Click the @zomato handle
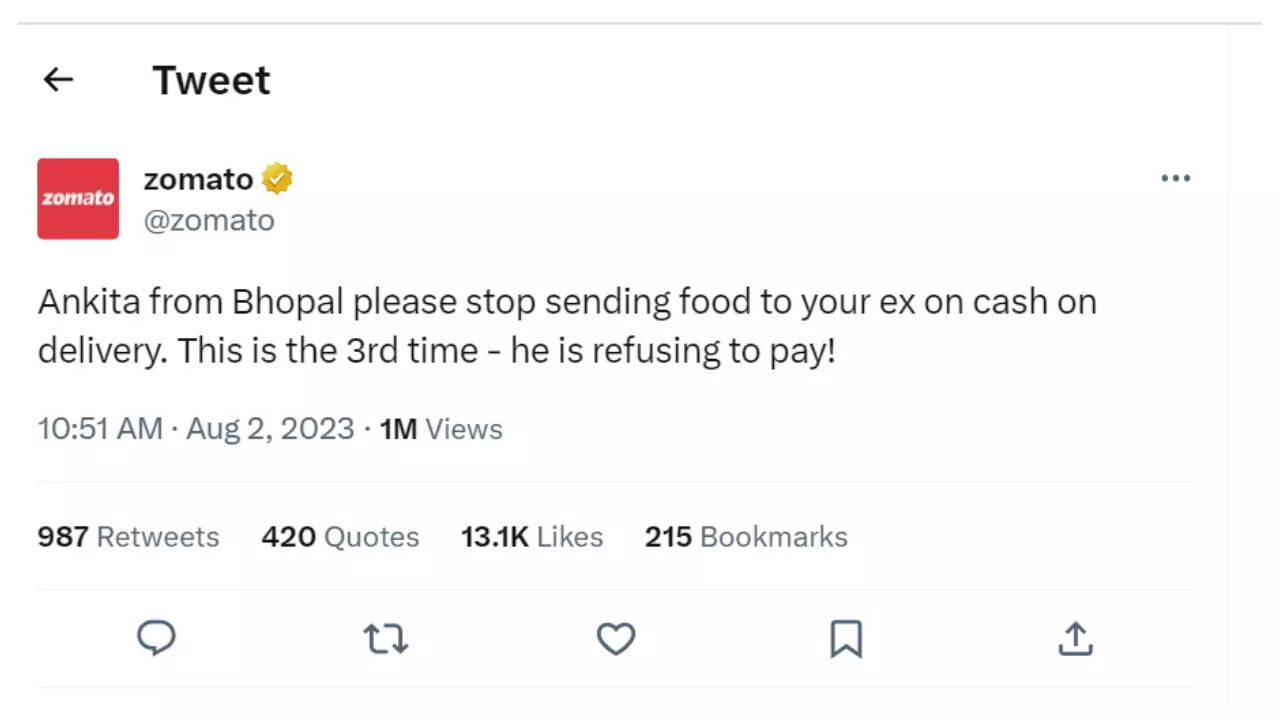Screen dimensions: 1280x720 pos(210,220)
